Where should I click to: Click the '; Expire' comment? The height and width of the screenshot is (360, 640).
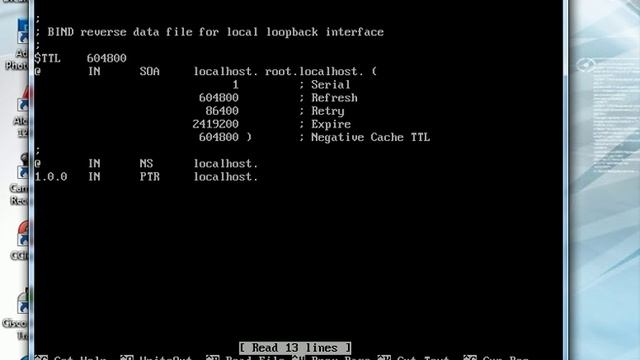pyautogui.click(x=325, y=124)
